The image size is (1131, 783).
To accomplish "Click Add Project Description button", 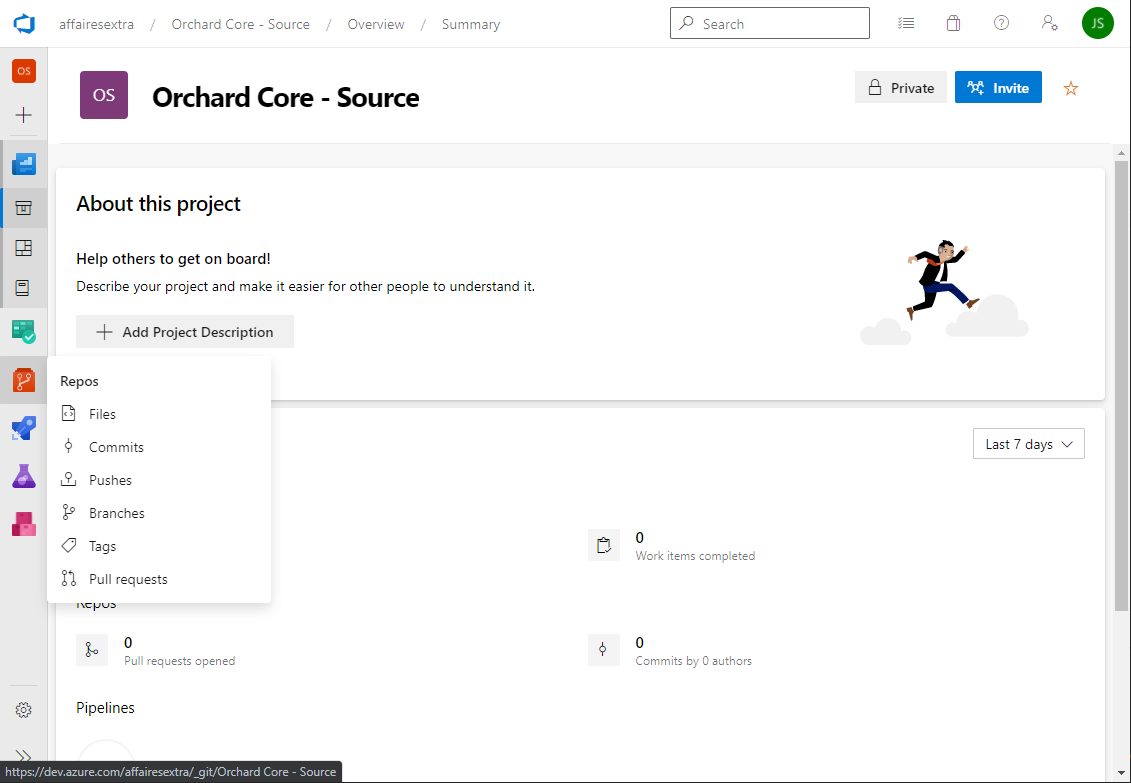I will click(x=185, y=332).
